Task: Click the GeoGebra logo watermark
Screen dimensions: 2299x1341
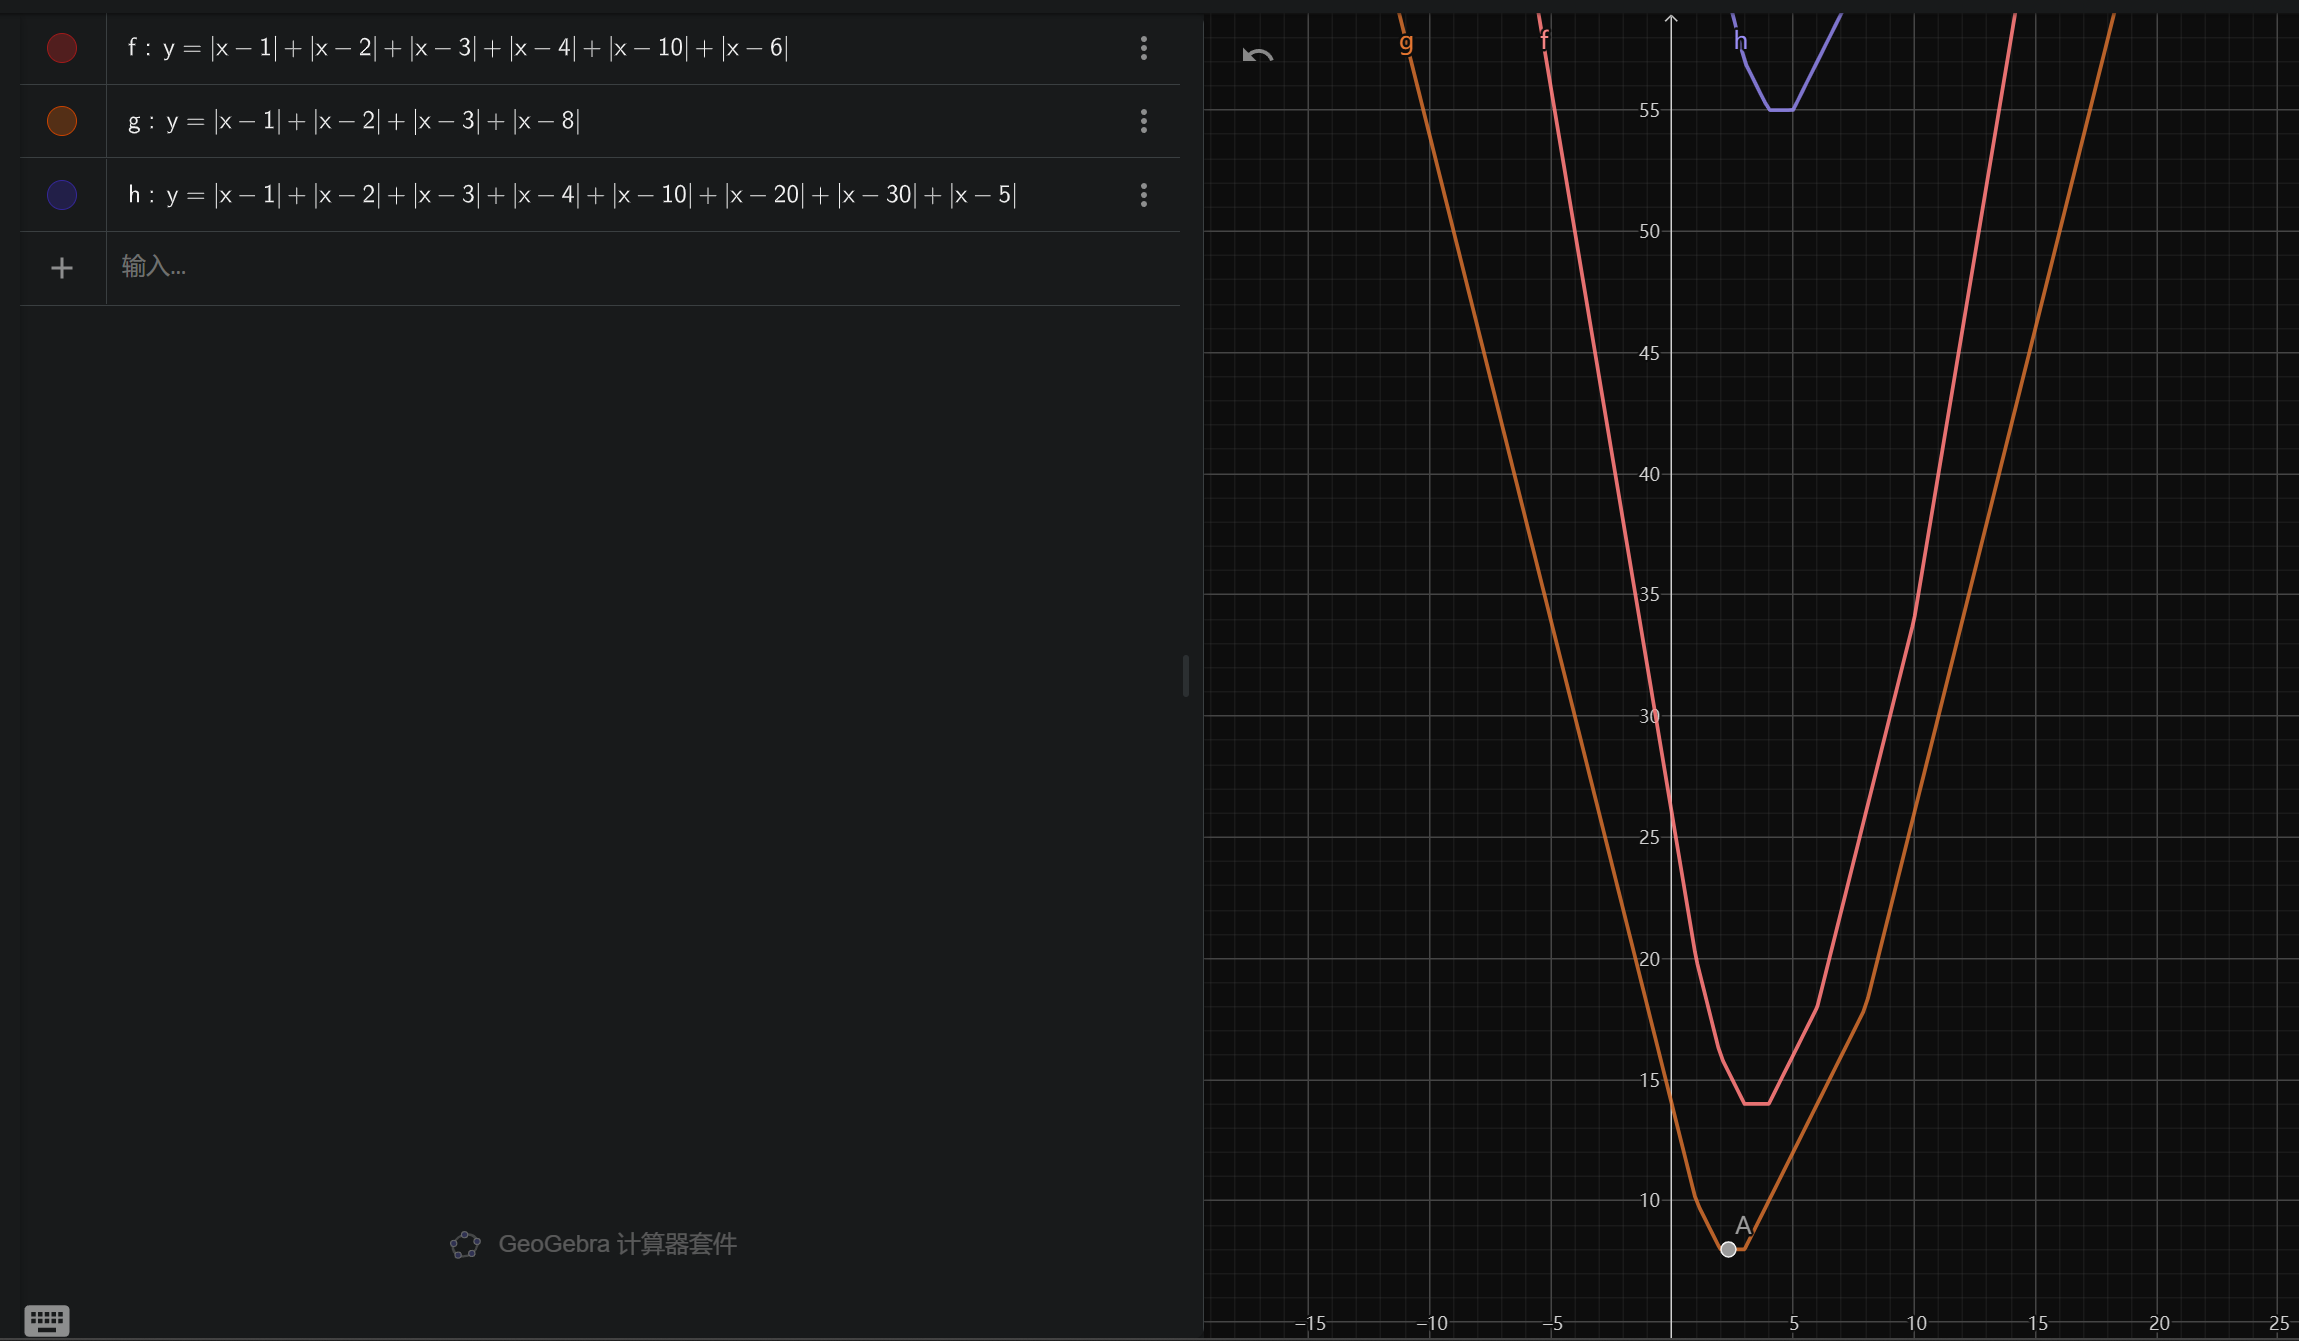Action: (465, 1245)
